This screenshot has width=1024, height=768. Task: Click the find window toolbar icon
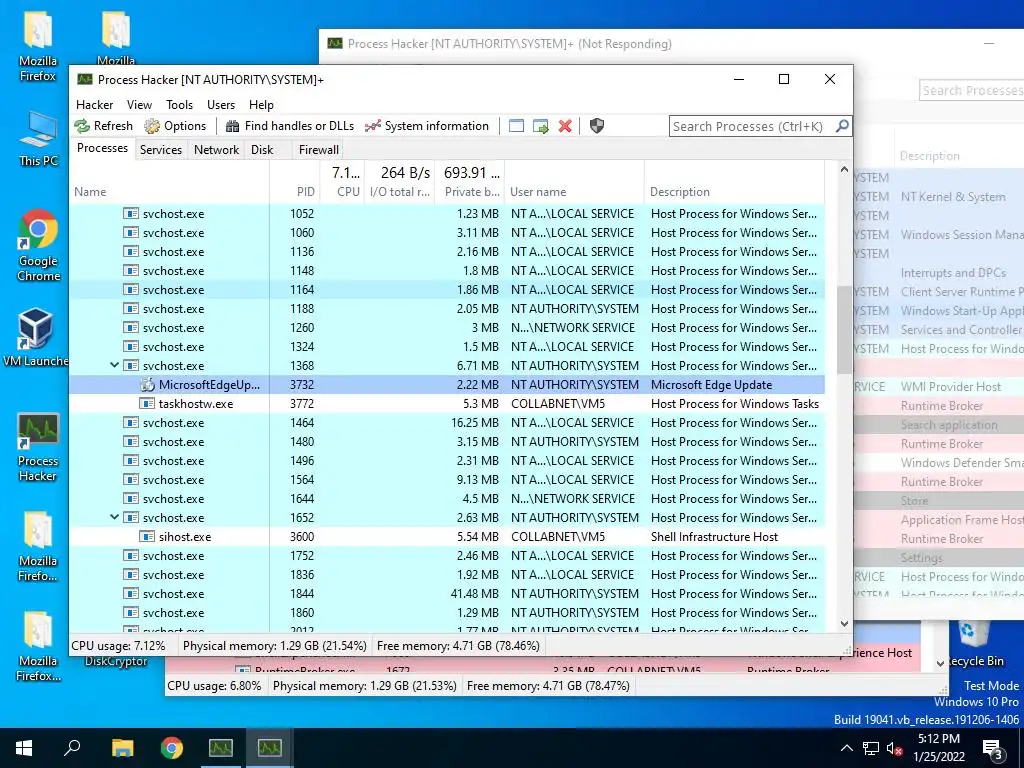pos(516,126)
